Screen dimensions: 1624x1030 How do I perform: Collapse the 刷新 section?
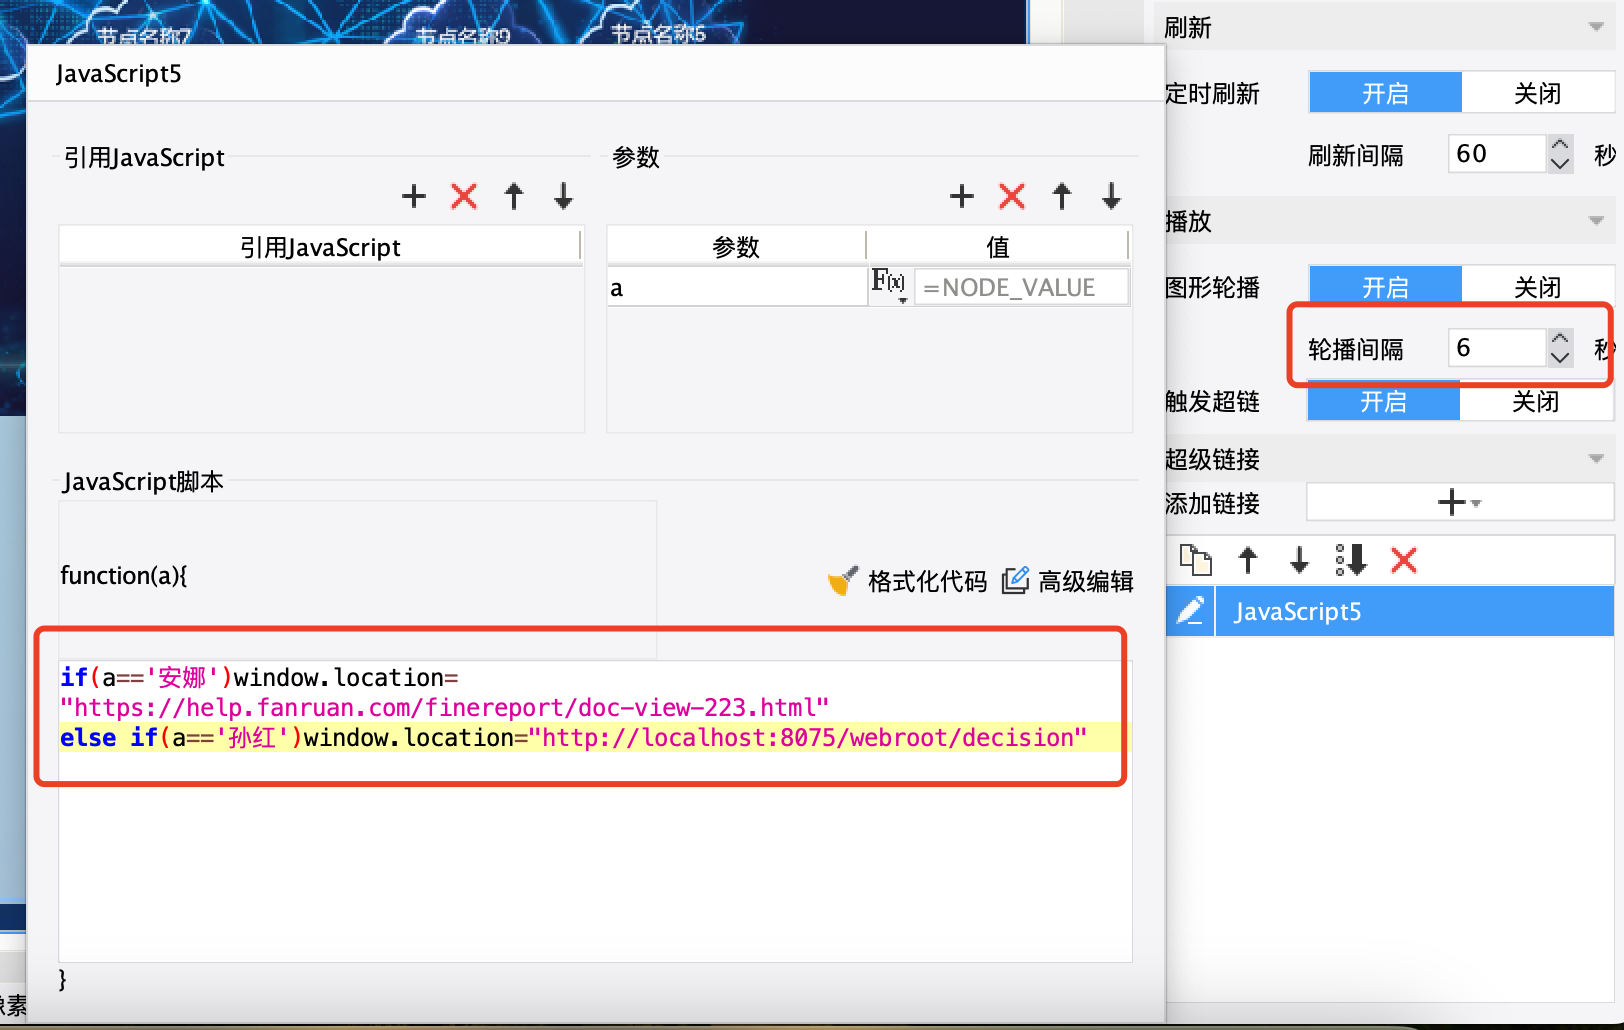click(1596, 27)
